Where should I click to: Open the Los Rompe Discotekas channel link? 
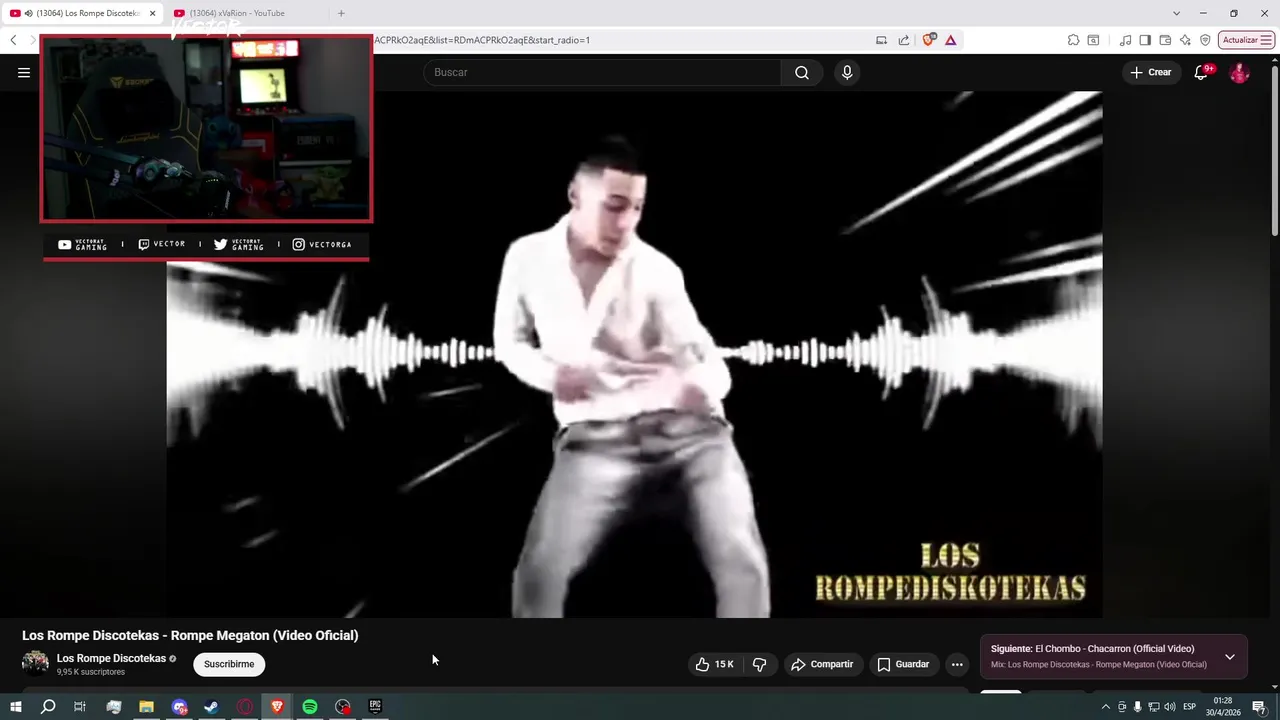(111, 658)
